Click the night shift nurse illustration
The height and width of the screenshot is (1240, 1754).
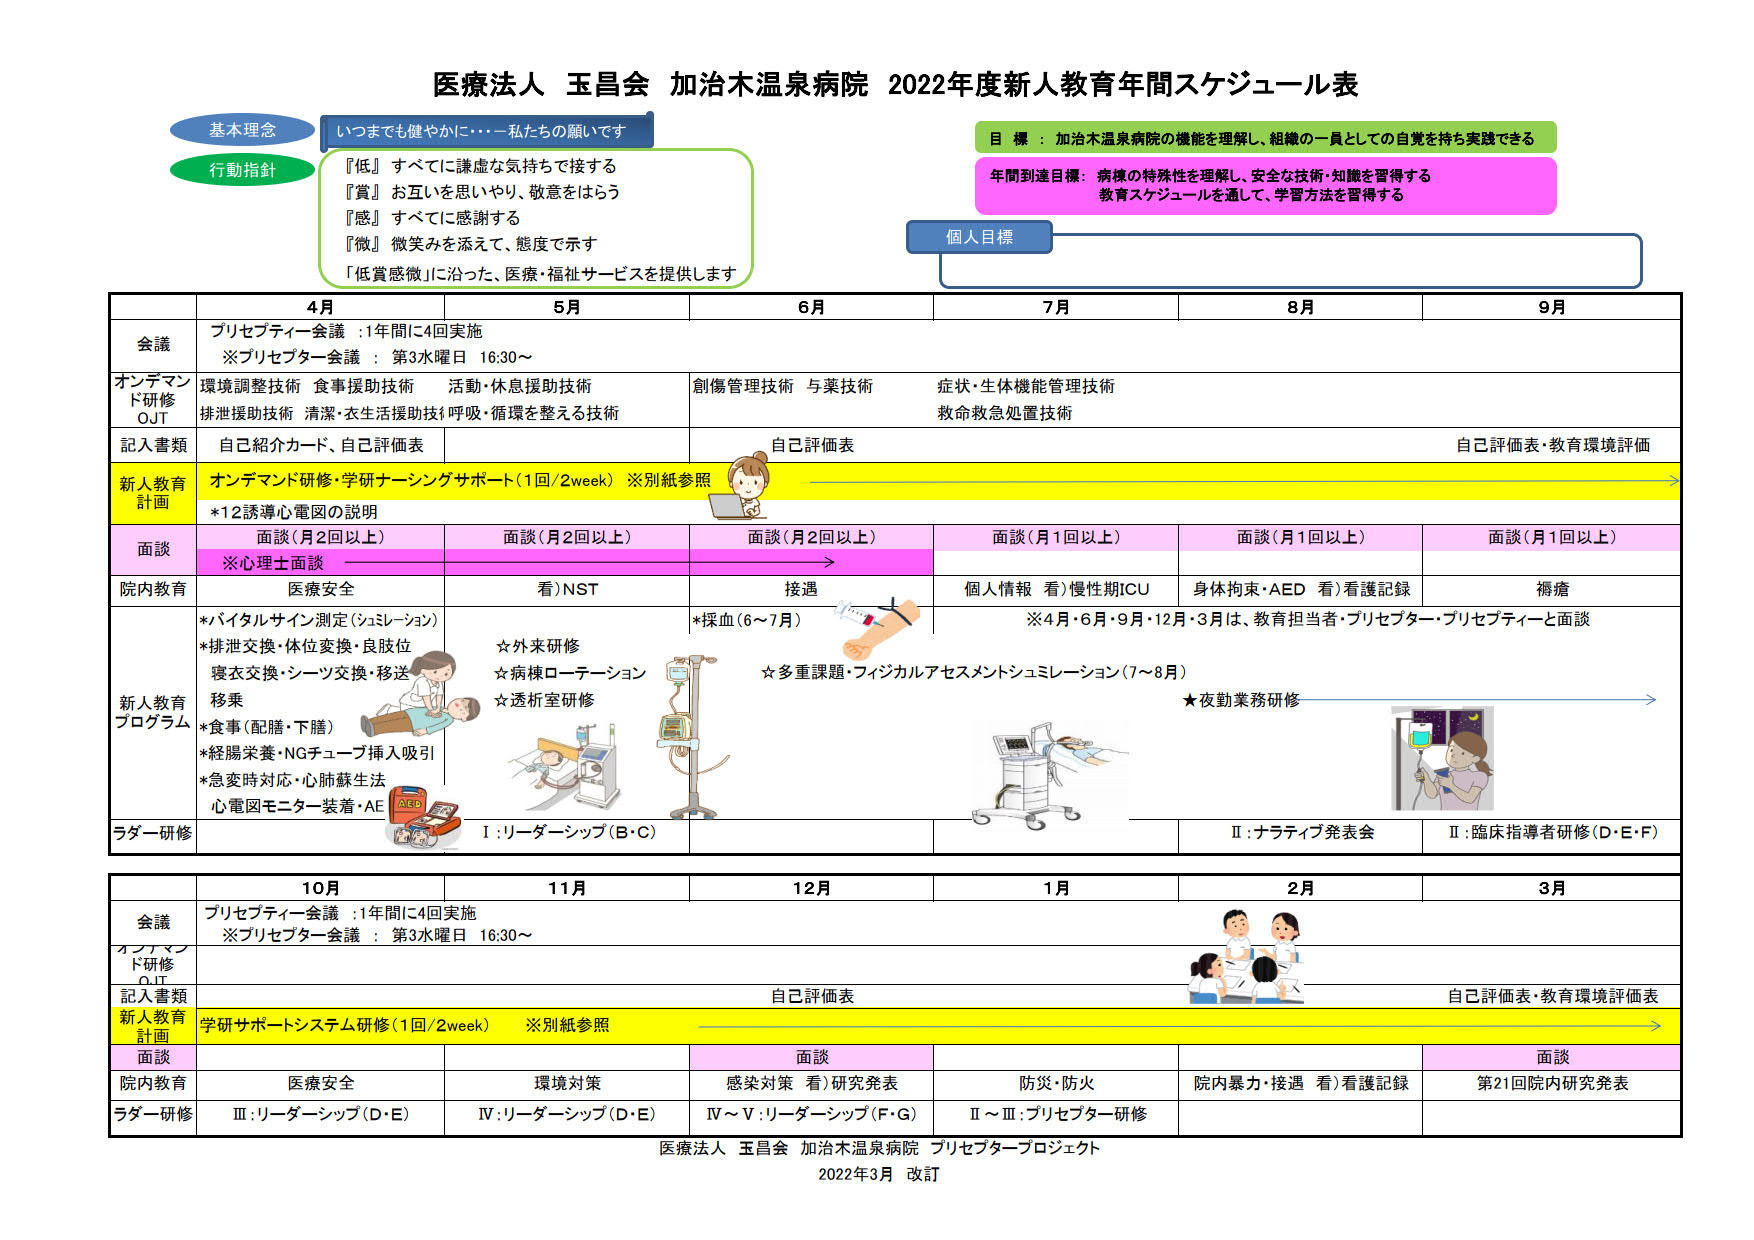tap(1442, 758)
